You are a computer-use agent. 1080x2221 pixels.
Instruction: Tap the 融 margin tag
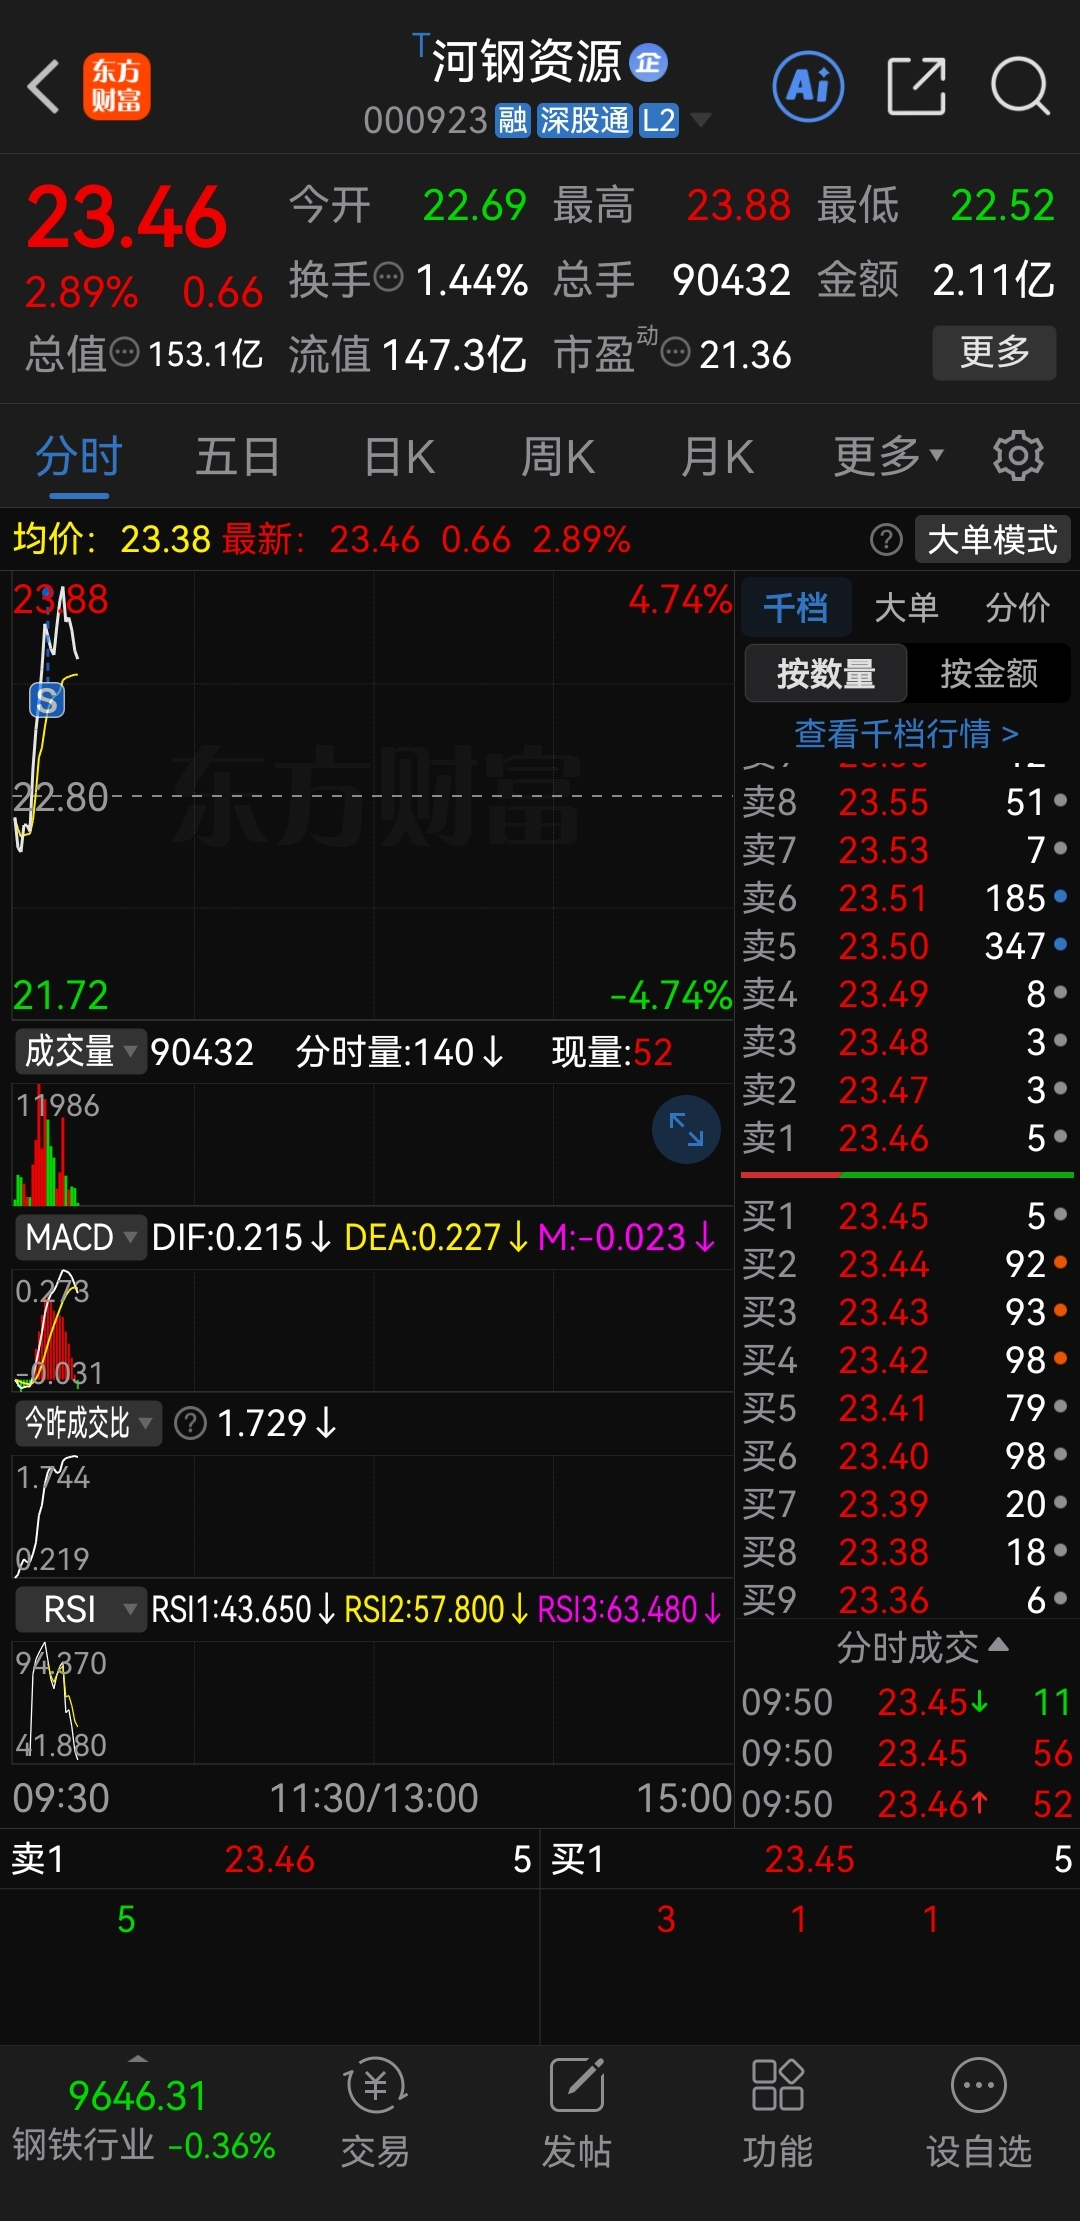[512, 121]
